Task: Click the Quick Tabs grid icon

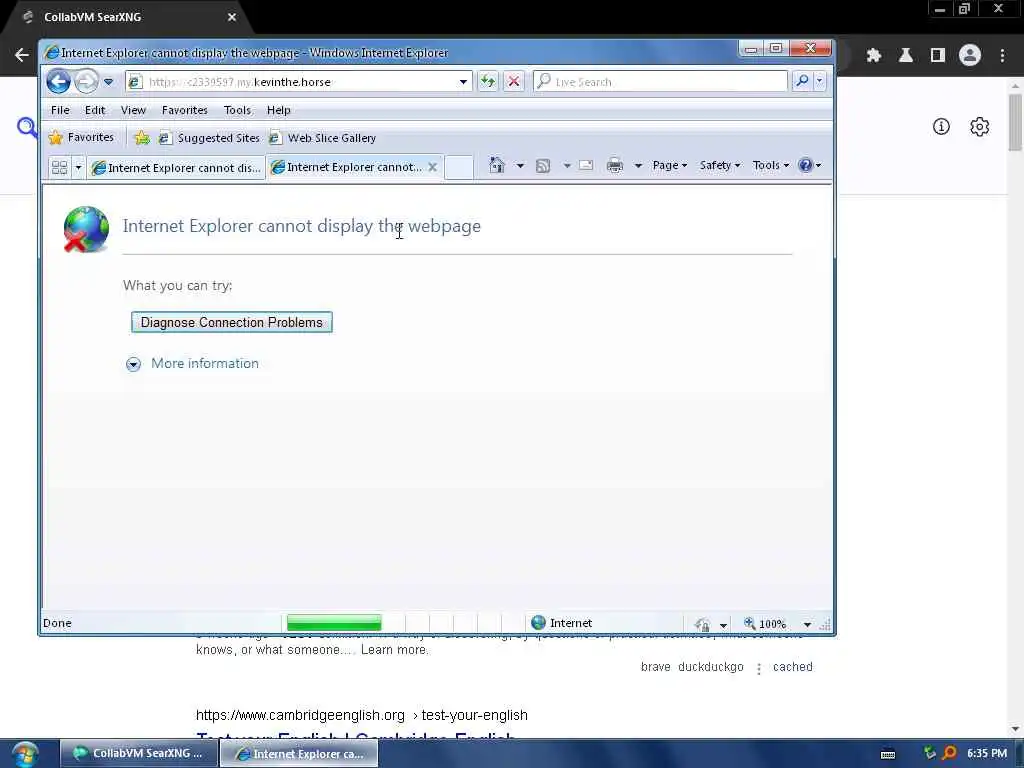Action: pyautogui.click(x=59, y=167)
